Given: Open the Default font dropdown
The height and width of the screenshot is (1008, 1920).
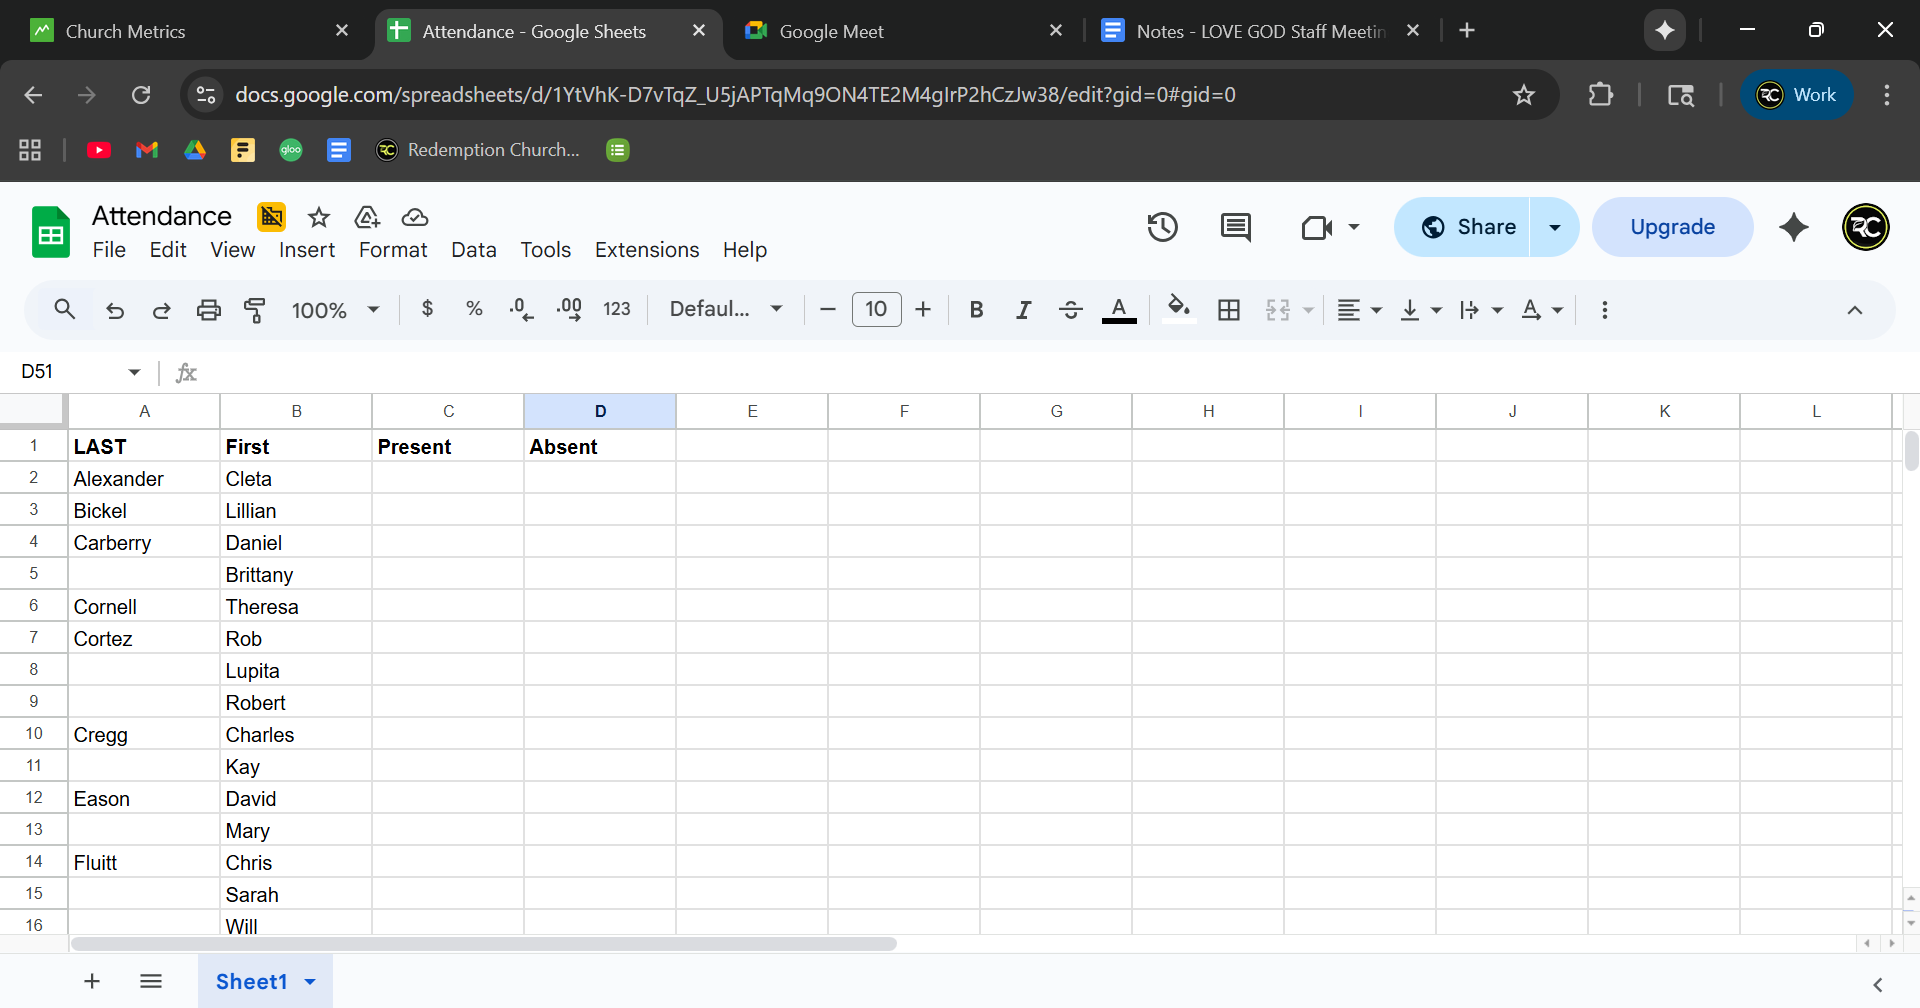Looking at the screenshot, I should [x=725, y=310].
